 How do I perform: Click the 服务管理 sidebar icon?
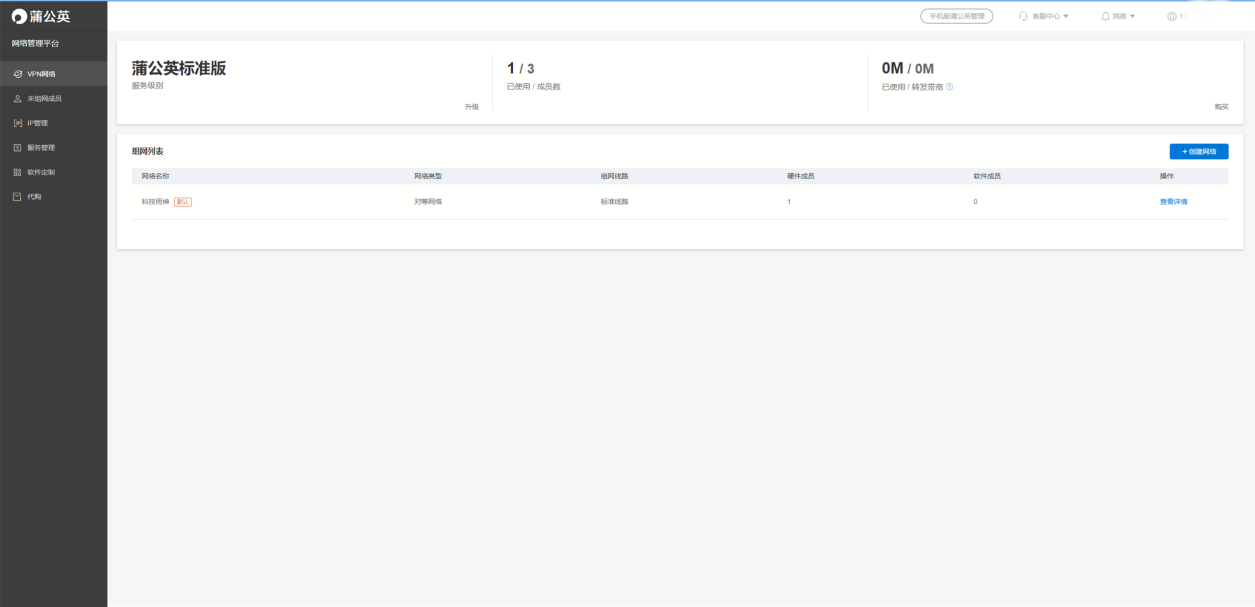click(18, 147)
